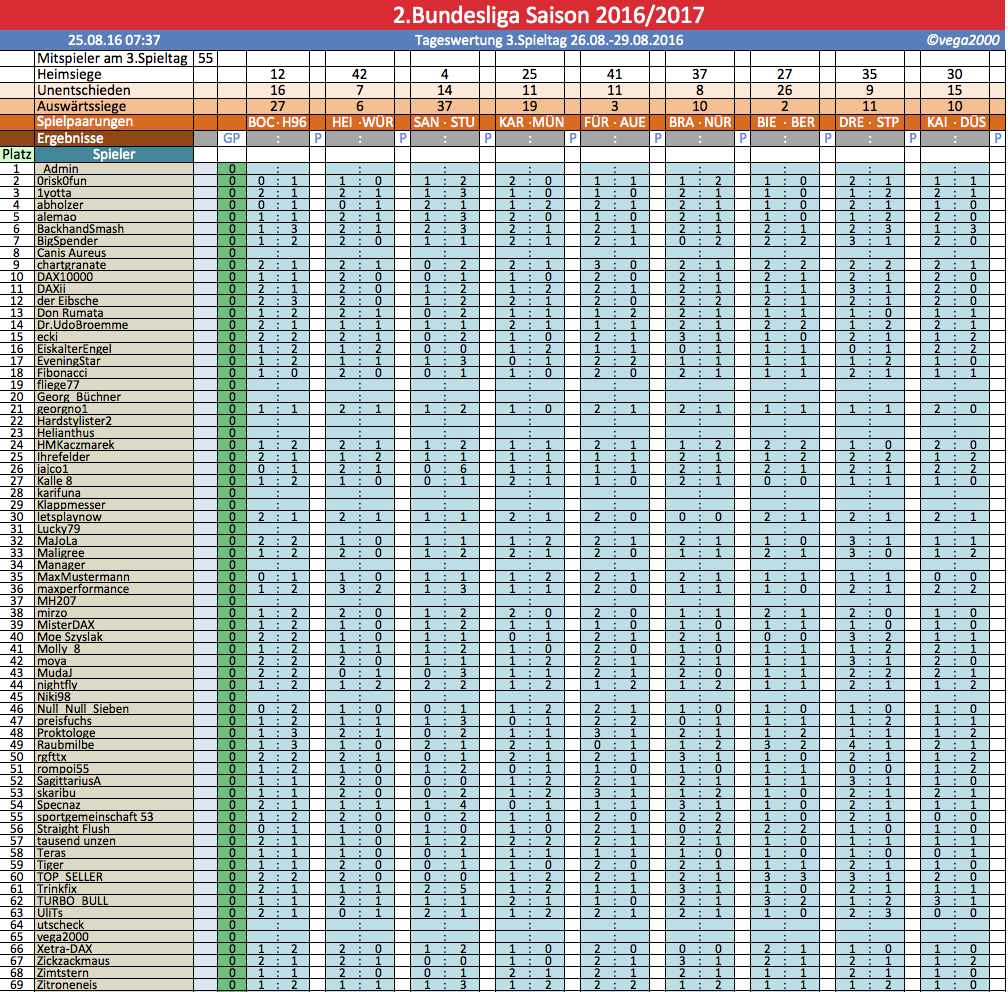Select player name 'Proktologe'
Screen dimensions: 1008x992
point(66,733)
